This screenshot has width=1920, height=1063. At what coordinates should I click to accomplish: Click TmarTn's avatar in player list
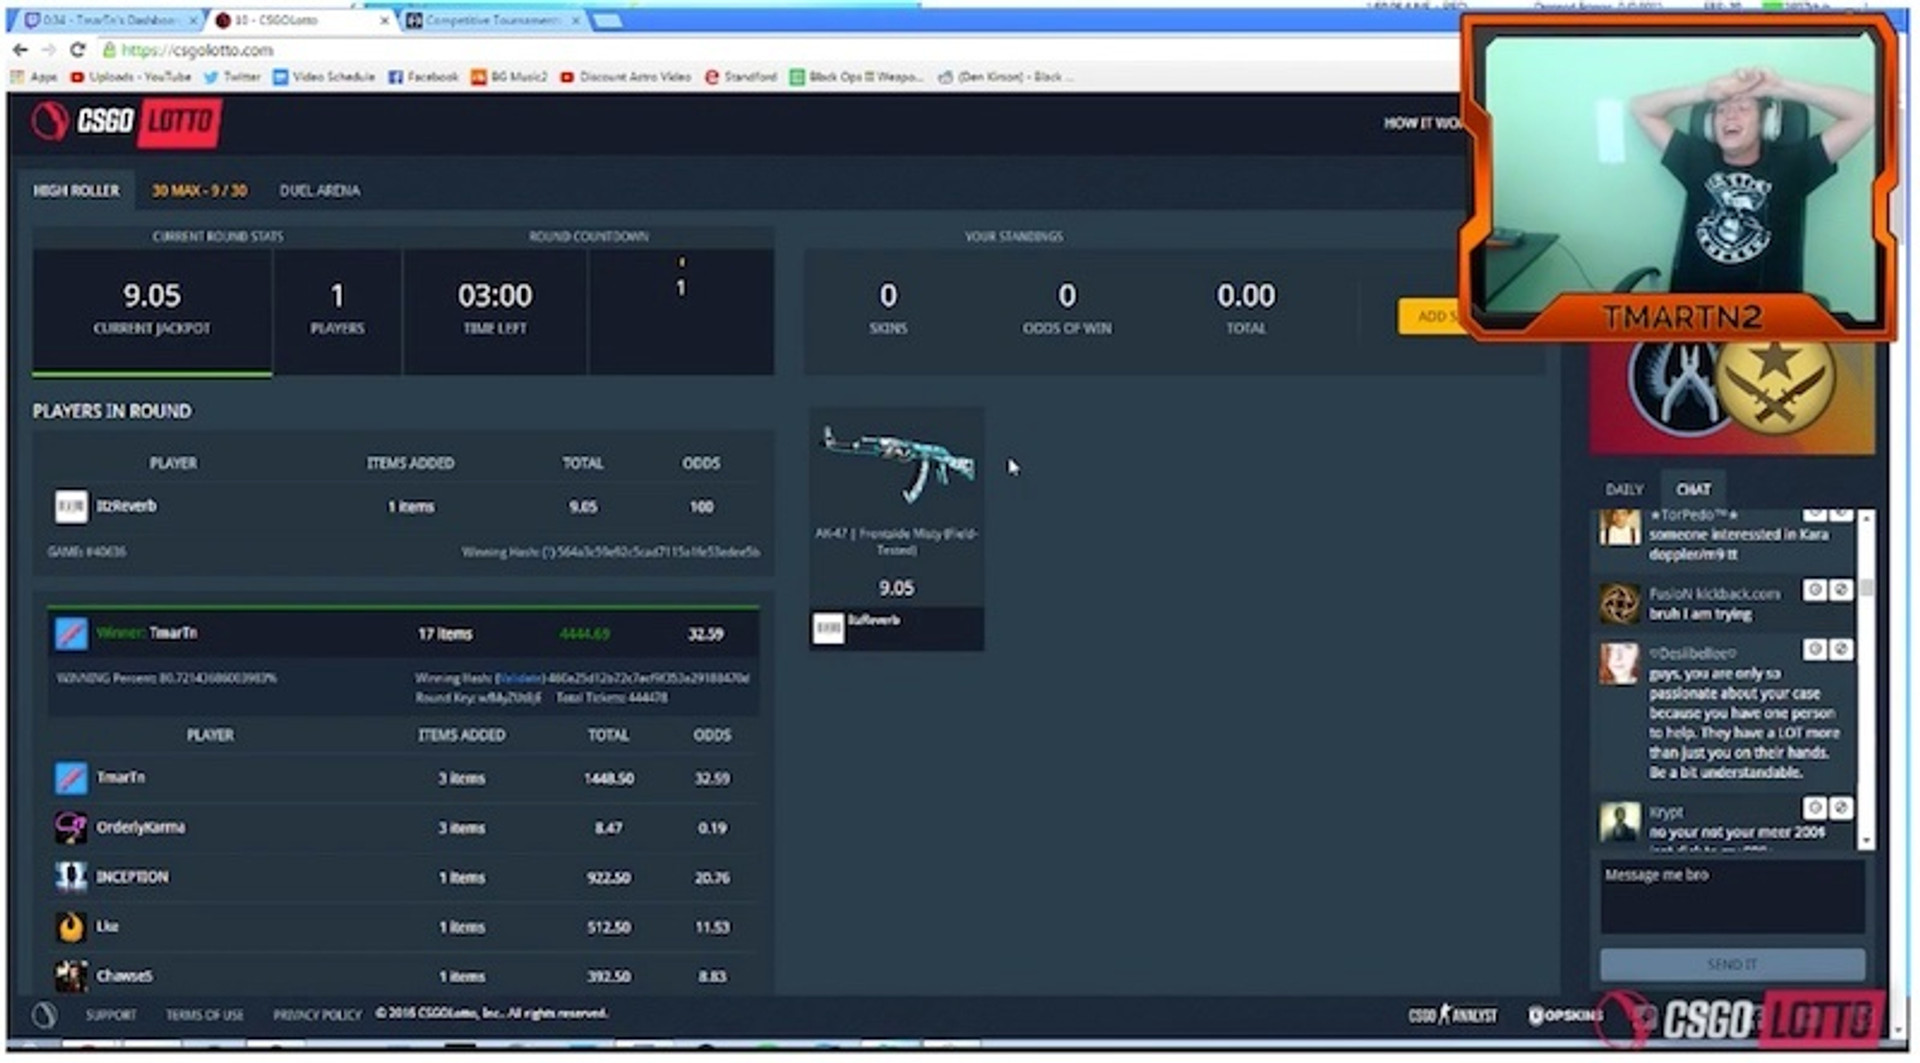(x=70, y=778)
